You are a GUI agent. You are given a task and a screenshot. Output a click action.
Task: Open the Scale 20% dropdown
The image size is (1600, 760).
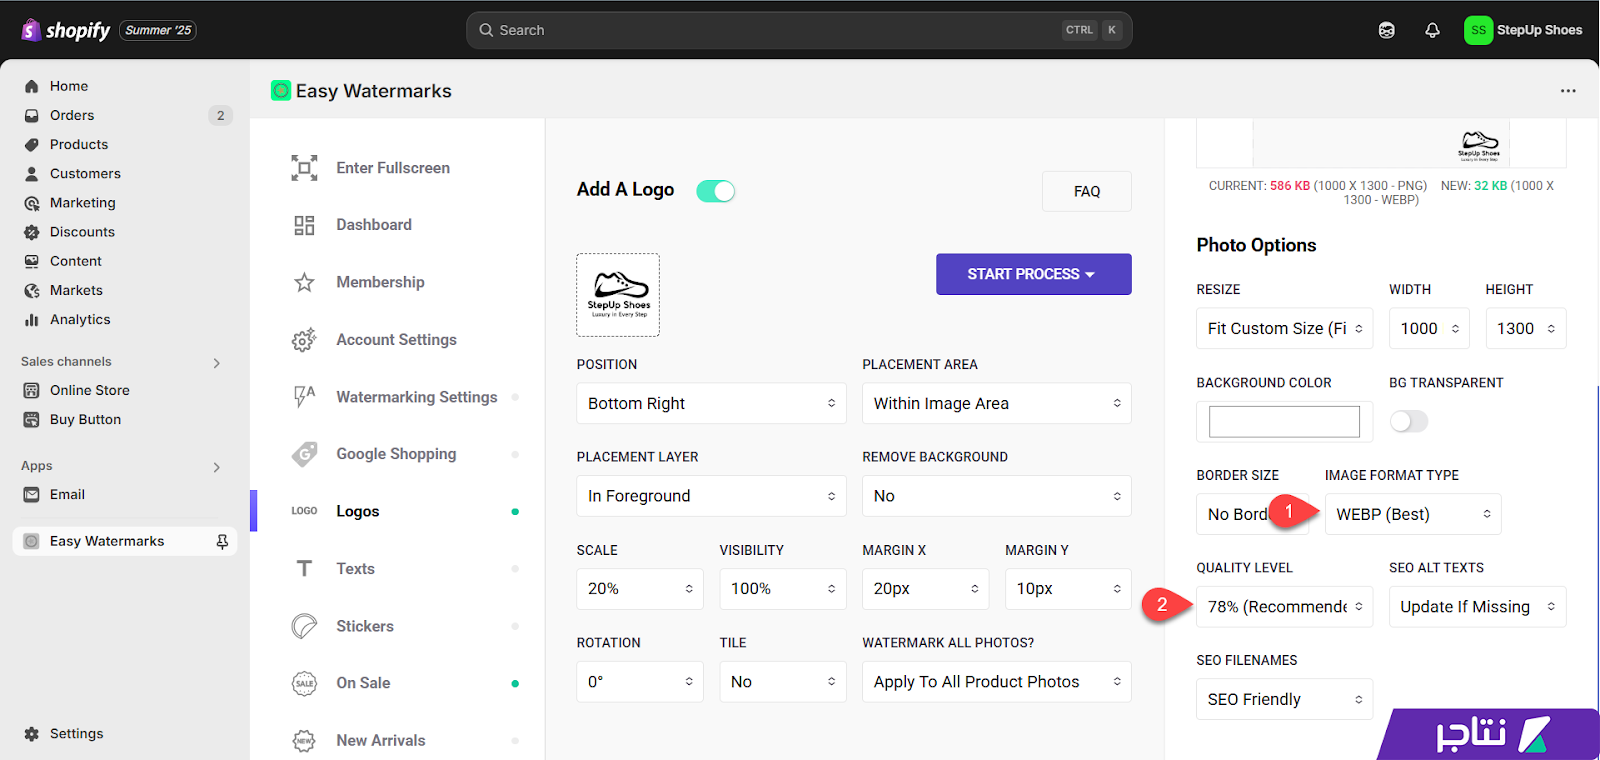pyautogui.click(x=640, y=589)
